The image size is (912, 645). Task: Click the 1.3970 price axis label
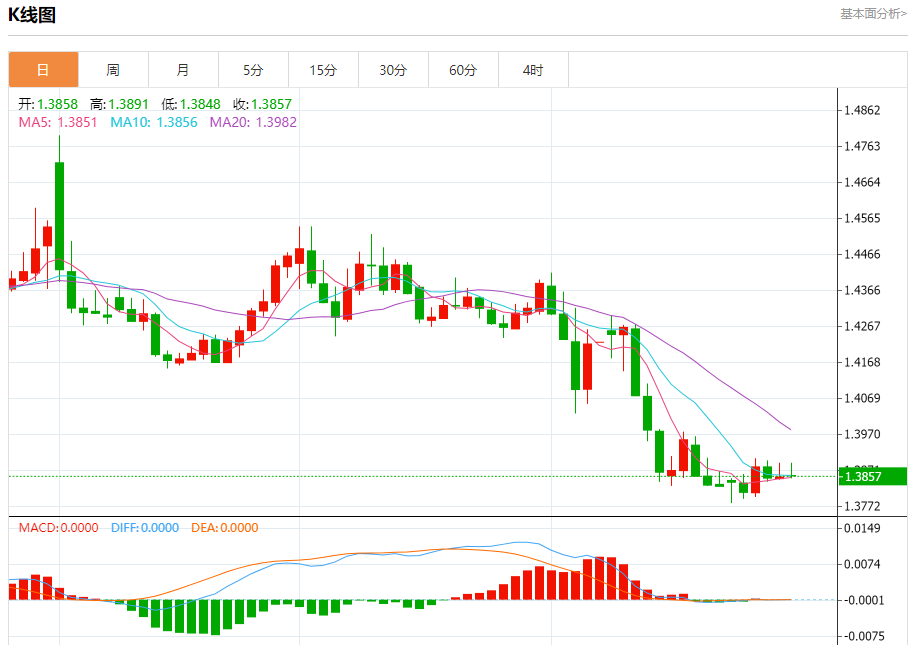click(x=862, y=434)
